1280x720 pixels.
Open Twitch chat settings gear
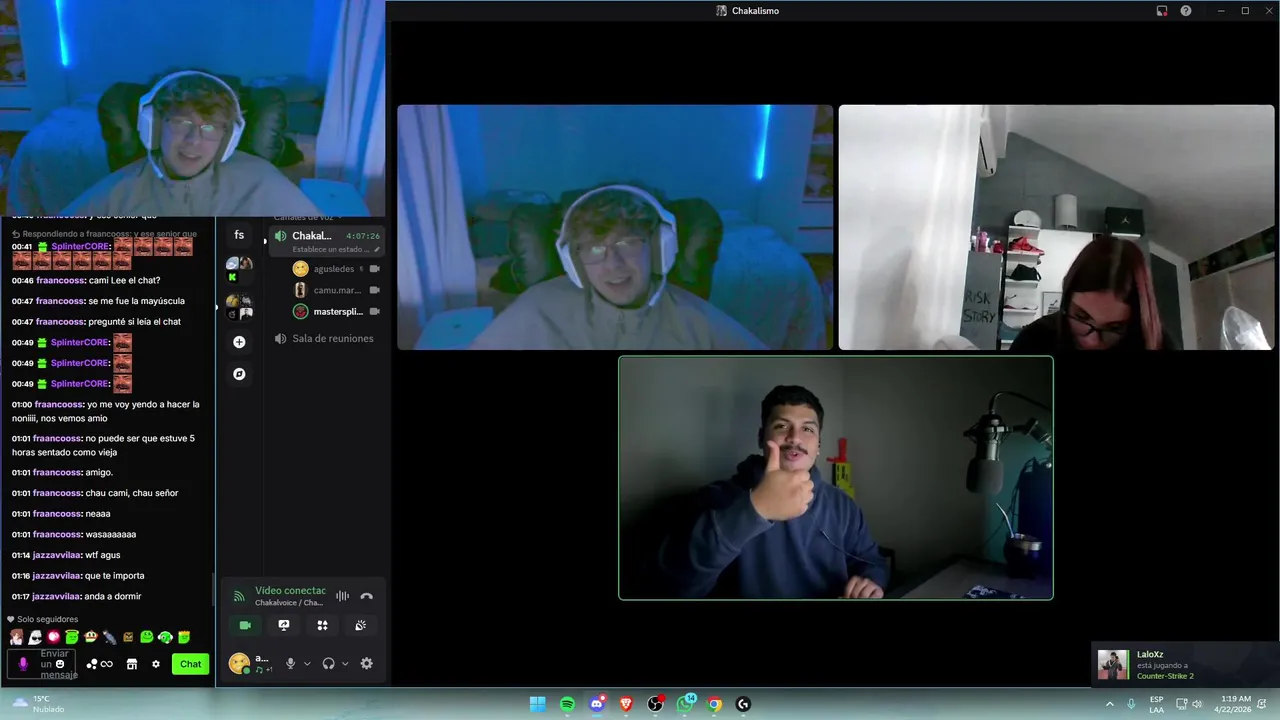click(155, 664)
